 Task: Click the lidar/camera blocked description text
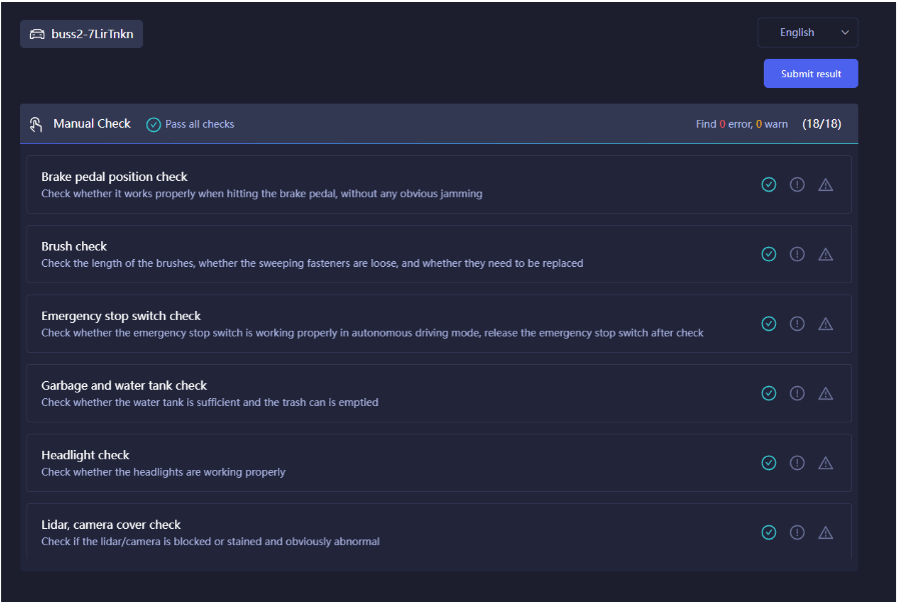tap(211, 541)
